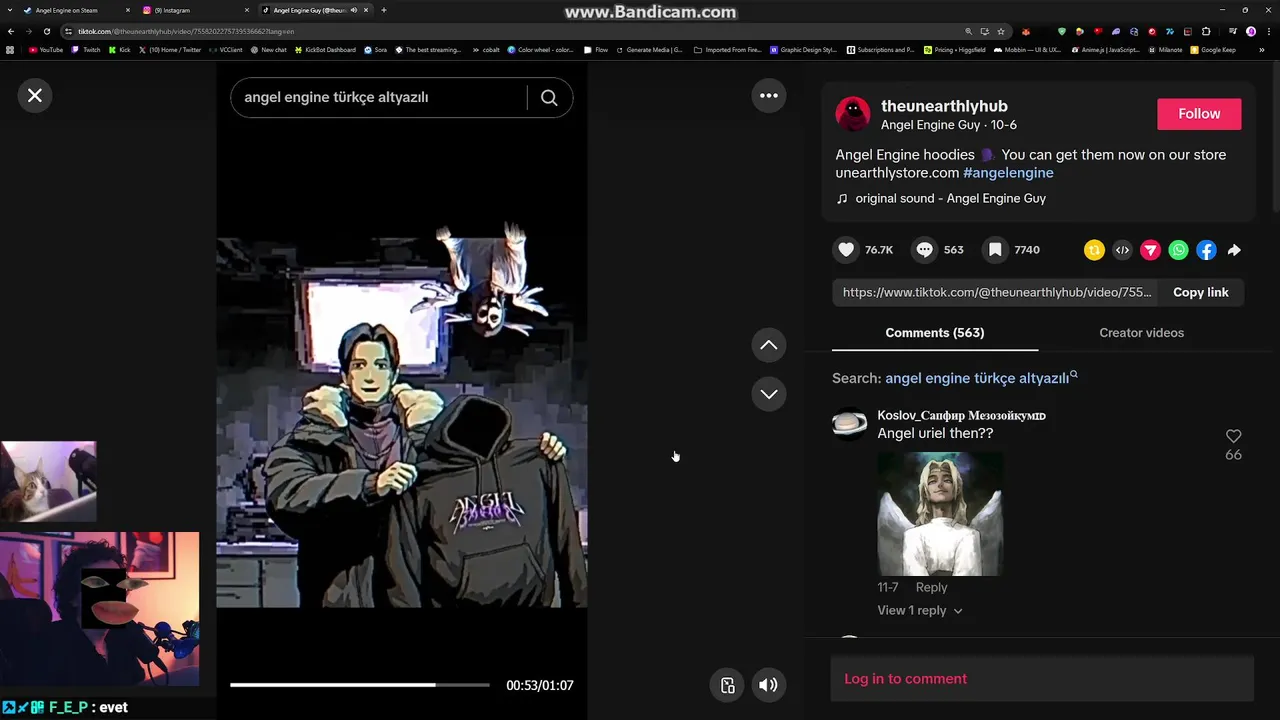Mute the video with speaker icon
The width and height of the screenshot is (1280, 720).
(x=768, y=685)
